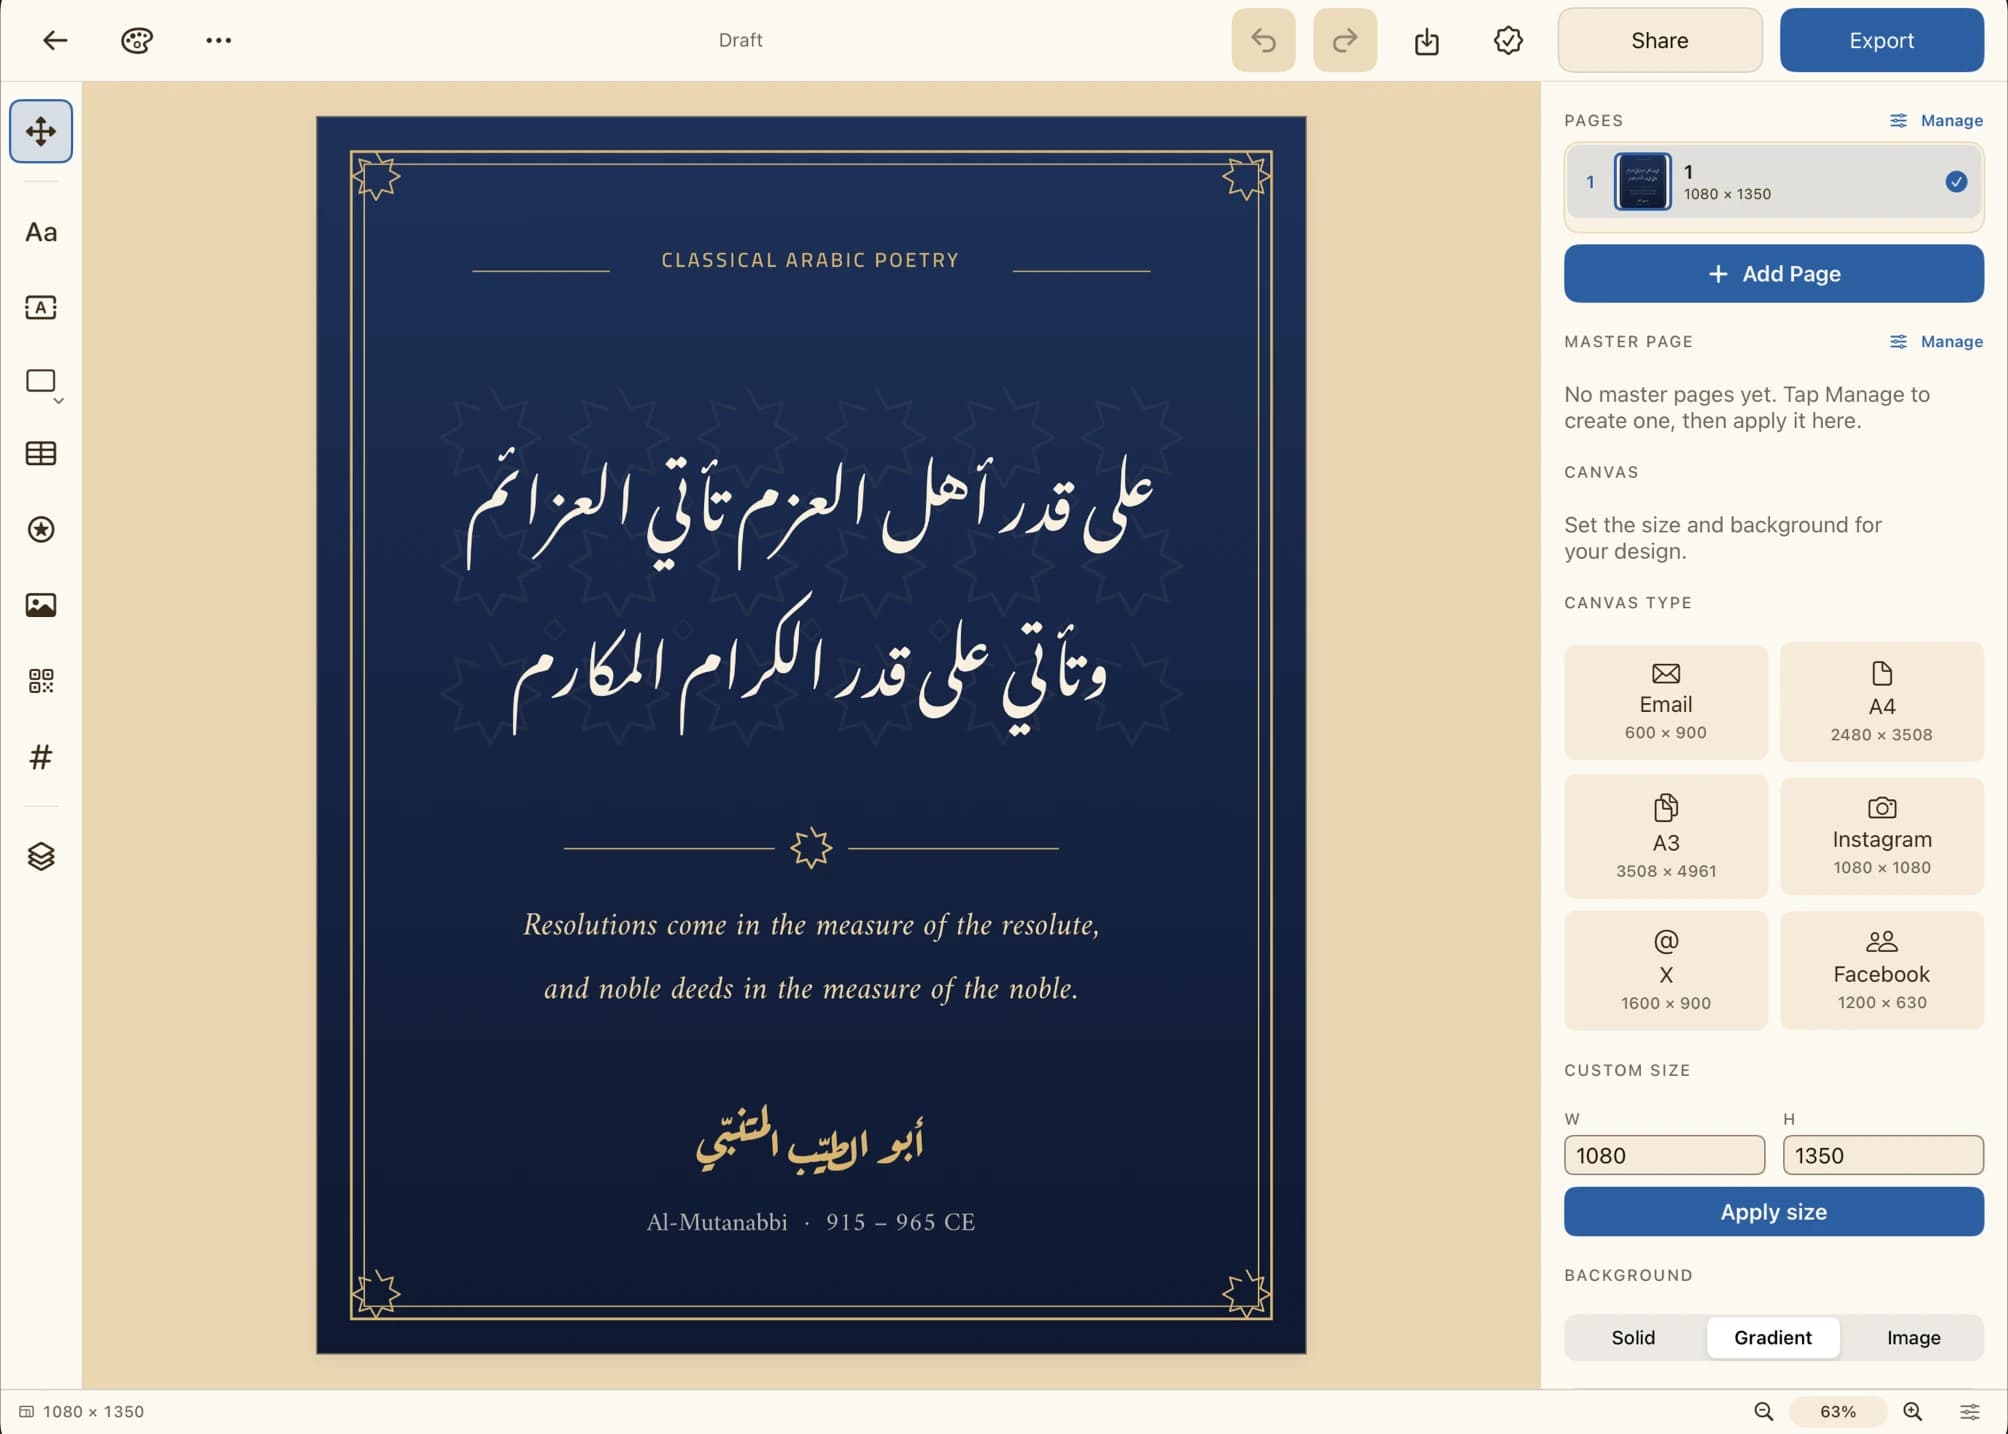Edit the custom height field
The height and width of the screenshot is (1434, 2008).
click(x=1882, y=1155)
